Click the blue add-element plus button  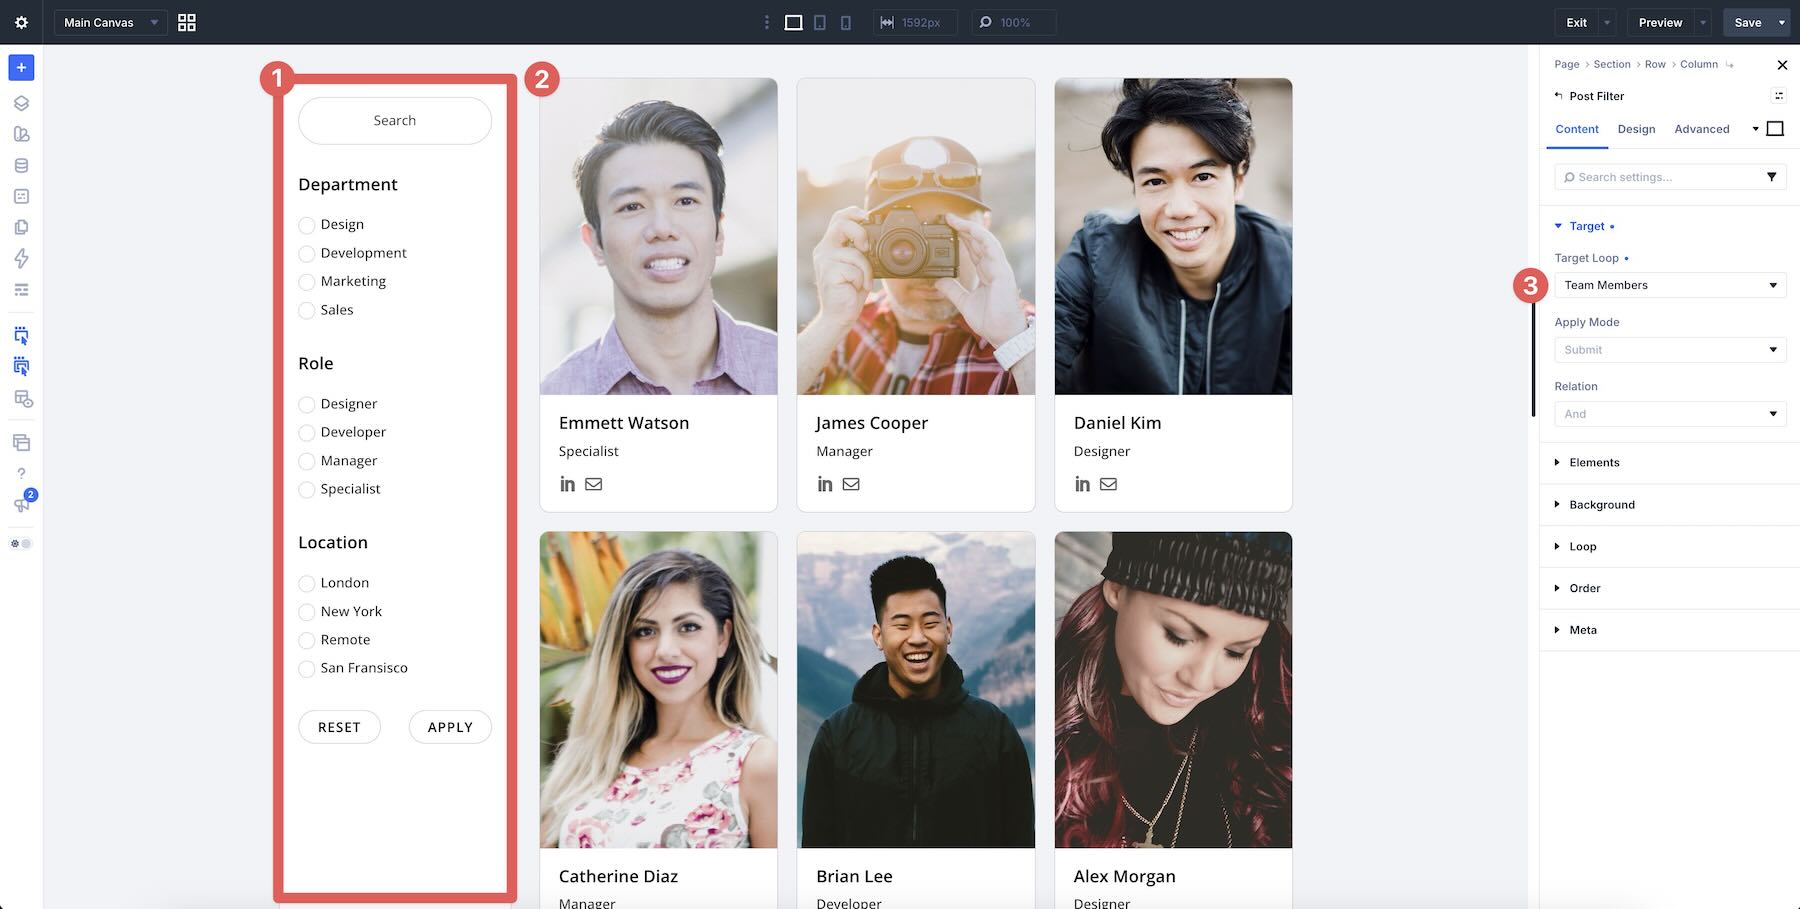click(x=21, y=67)
